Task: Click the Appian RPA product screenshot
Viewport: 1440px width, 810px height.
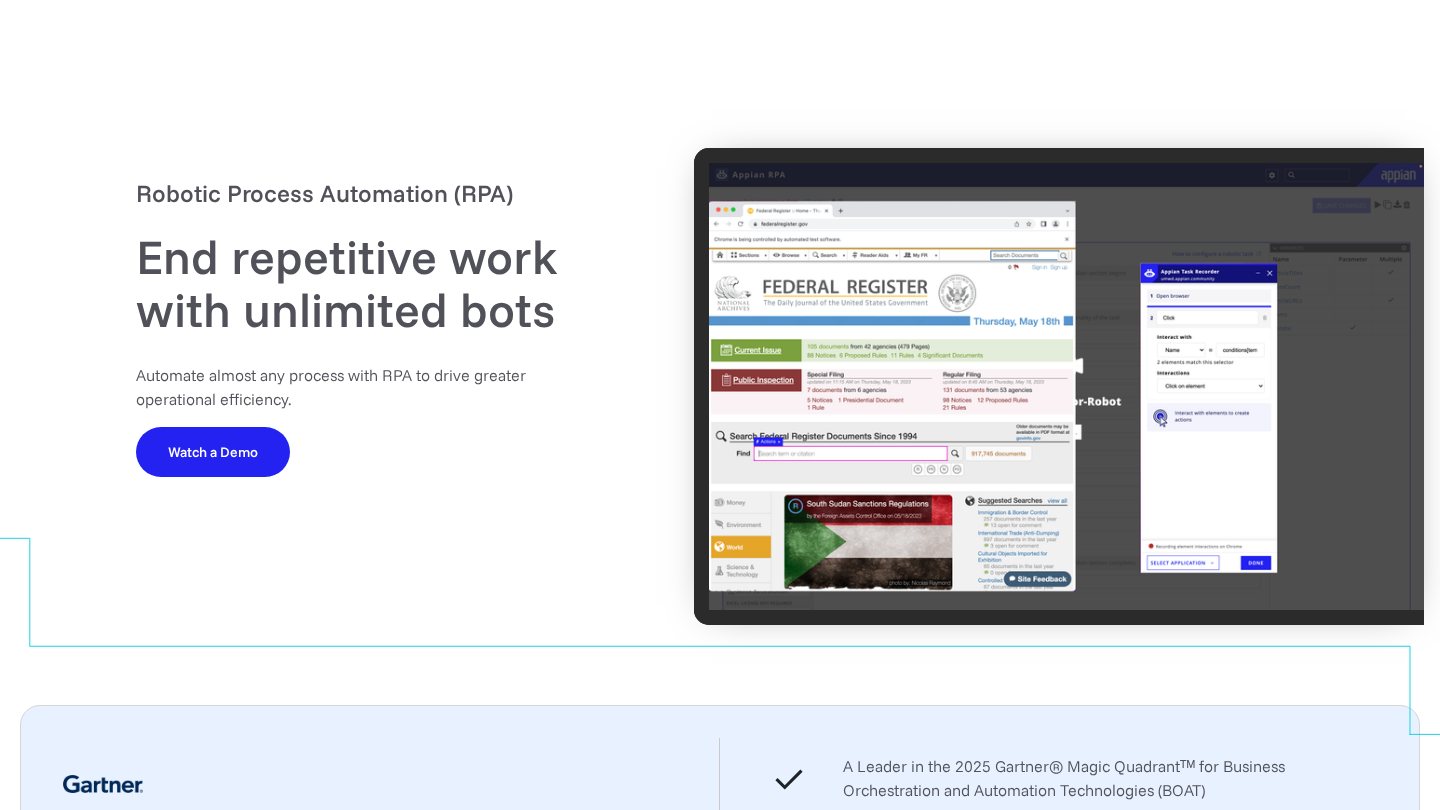Action: pyautogui.click(x=1059, y=386)
